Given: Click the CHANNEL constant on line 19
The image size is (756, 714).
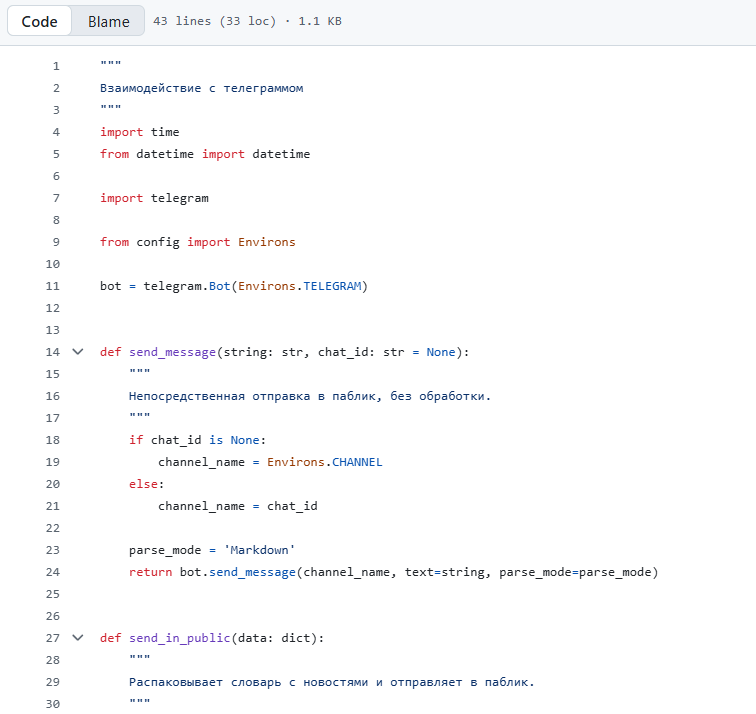Looking at the screenshot, I should 357,462.
